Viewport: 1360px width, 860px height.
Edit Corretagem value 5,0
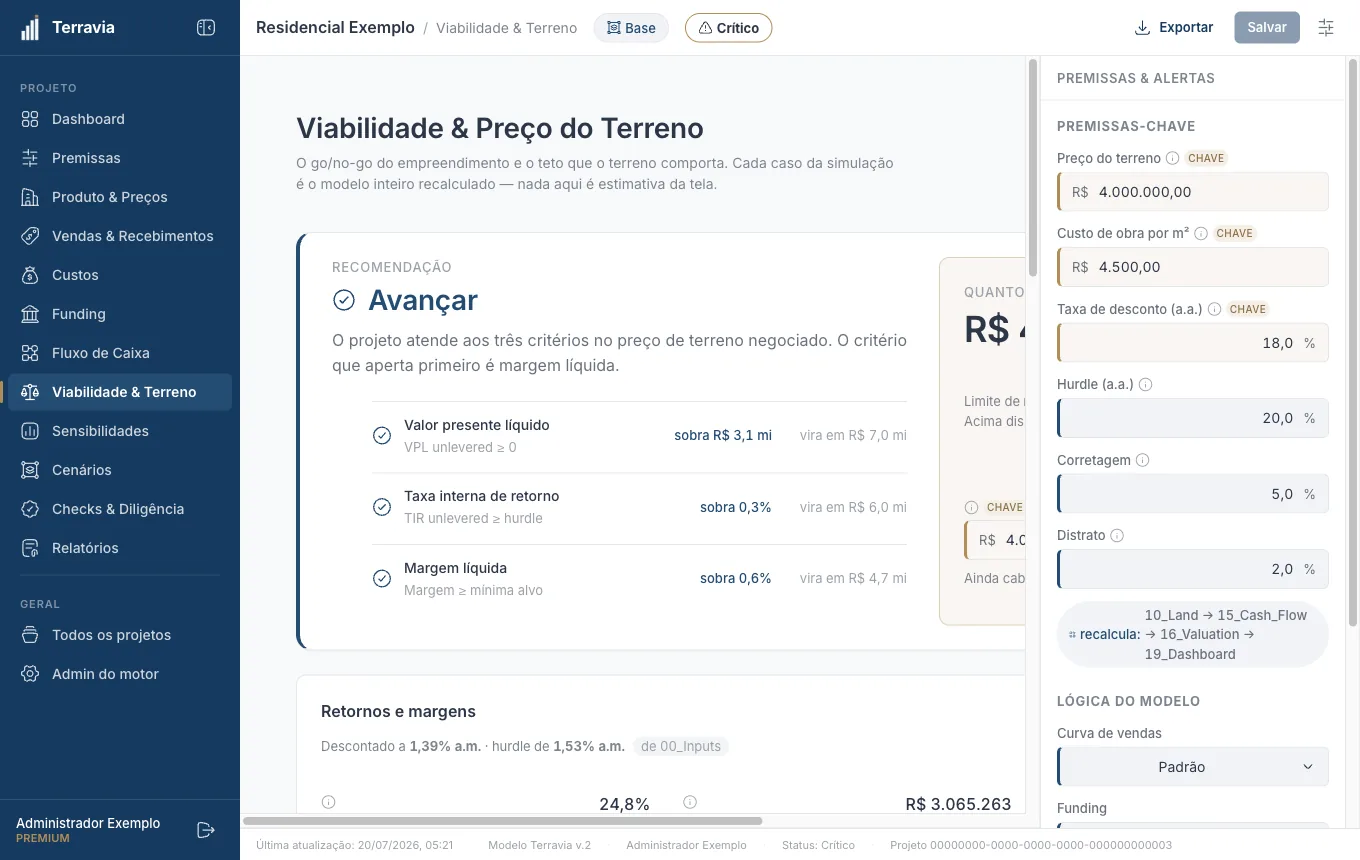pyautogui.click(x=1193, y=494)
